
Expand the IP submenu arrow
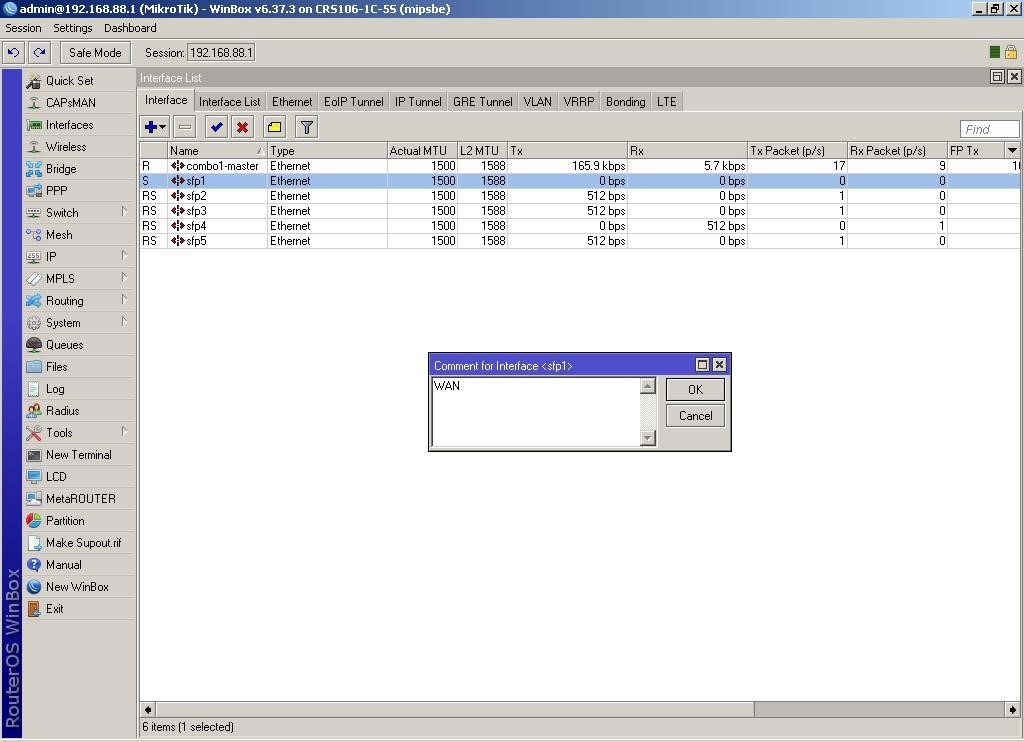[125, 256]
